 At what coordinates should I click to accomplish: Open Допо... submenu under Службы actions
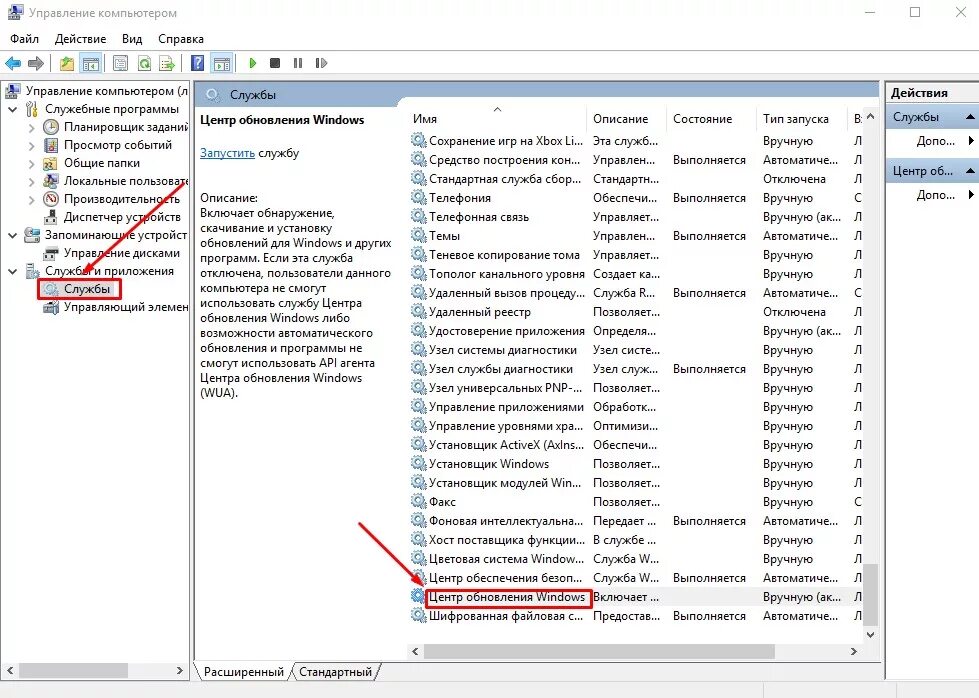972,141
